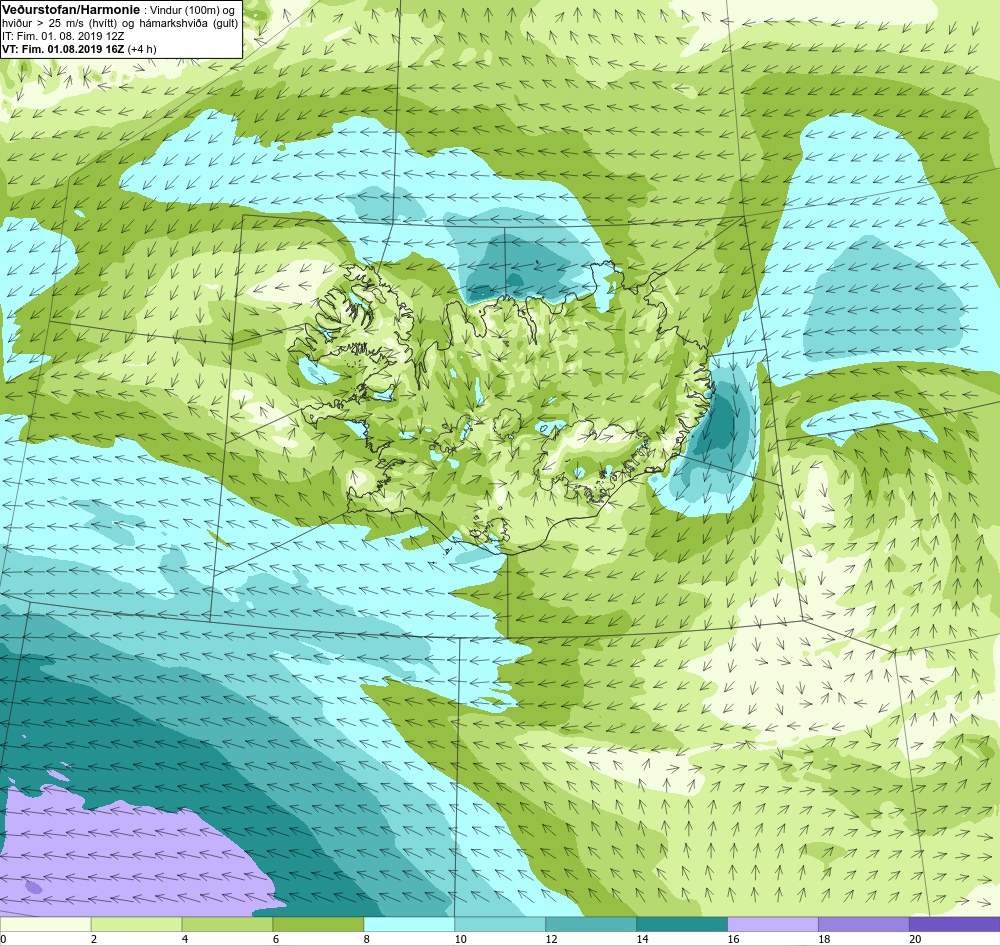Viewport: 1000px width, 946px height.
Task: Click the legend value "12"
Action: [x=551, y=939]
